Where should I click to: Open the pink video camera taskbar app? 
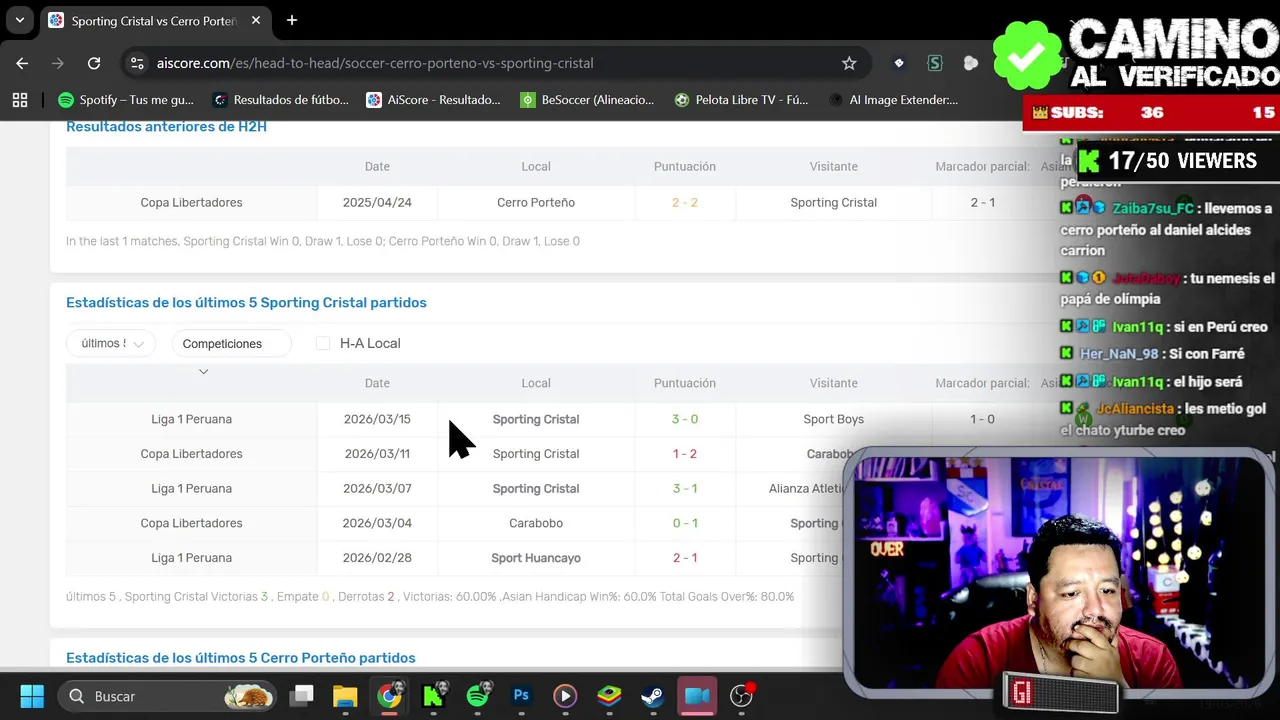(697, 696)
